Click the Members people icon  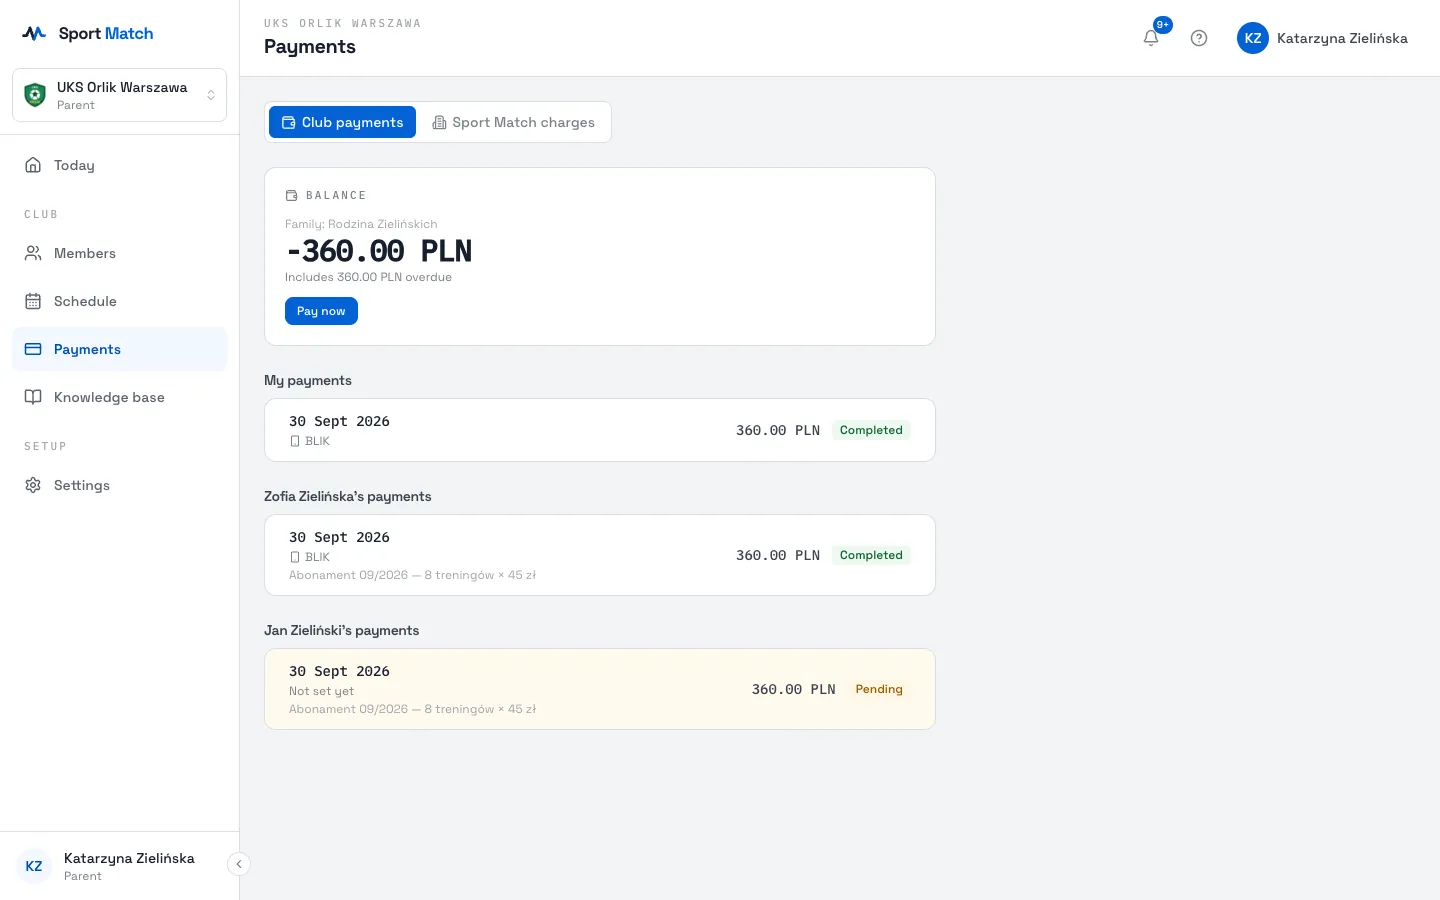coord(33,253)
